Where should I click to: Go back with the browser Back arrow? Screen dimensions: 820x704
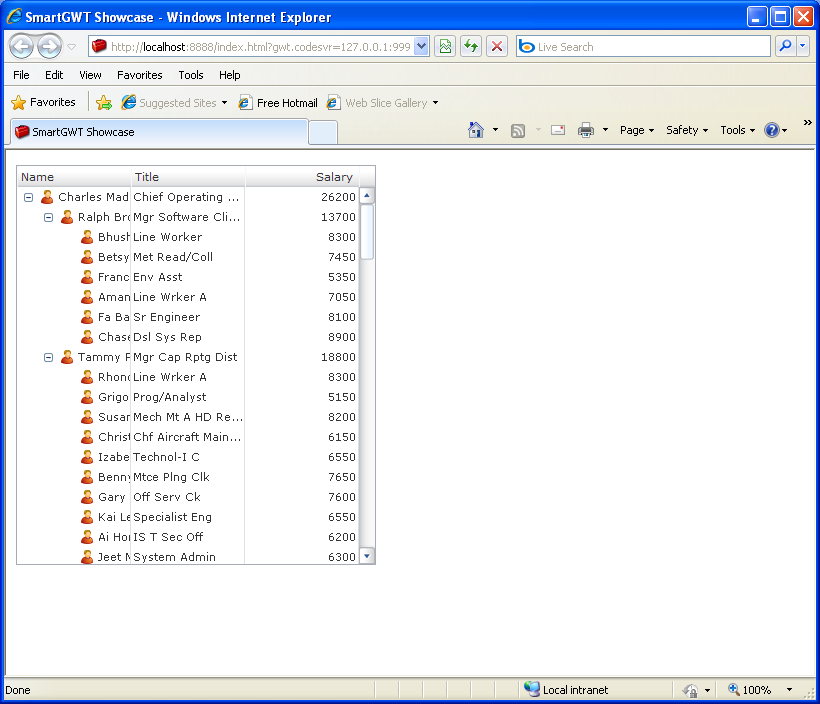click(21, 47)
